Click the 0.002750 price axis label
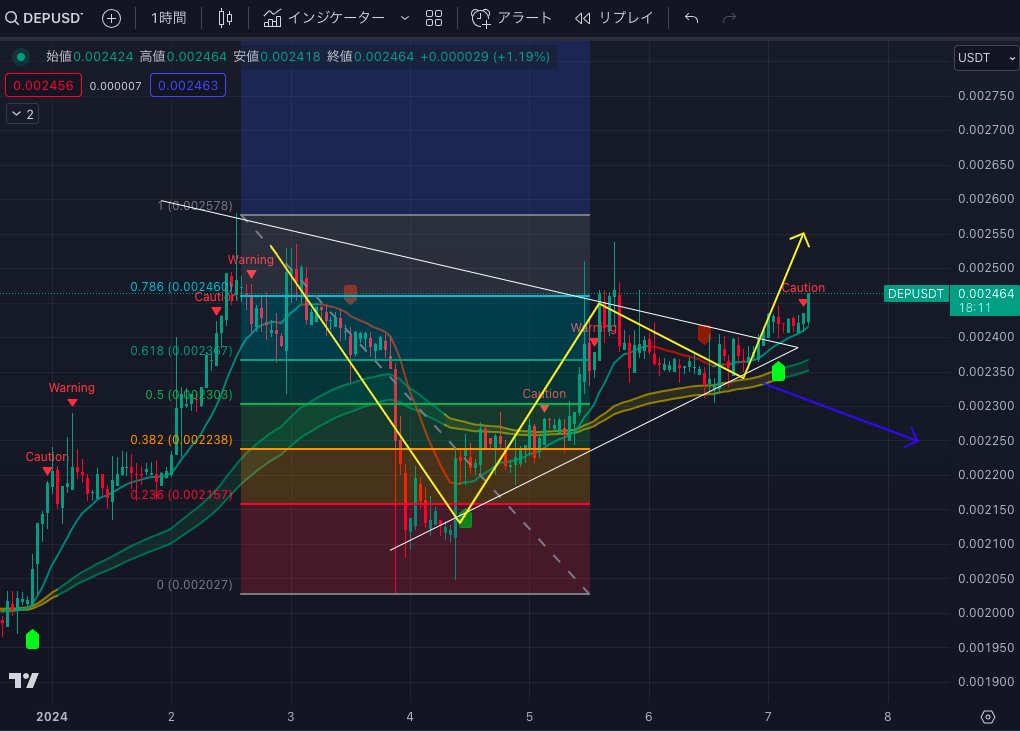1020x731 pixels. 986,96
